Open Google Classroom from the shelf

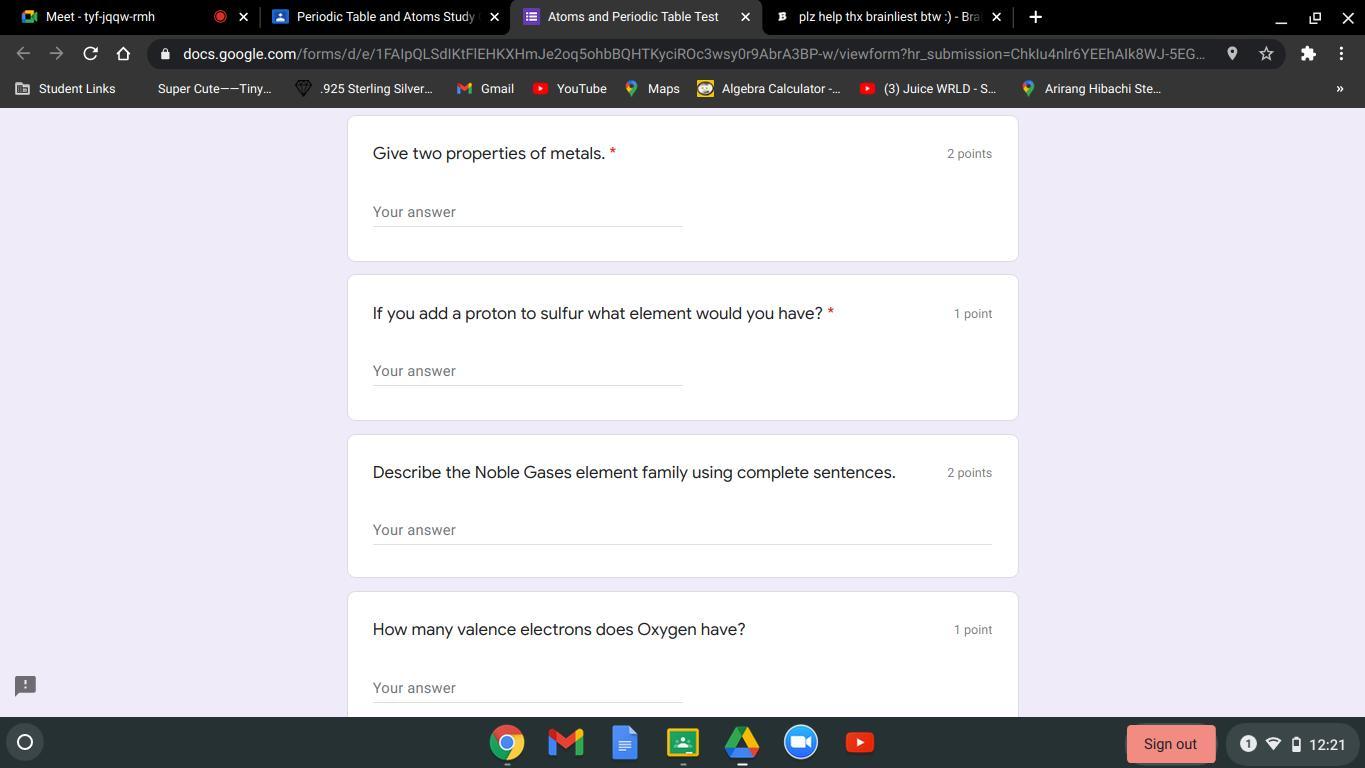[683, 742]
